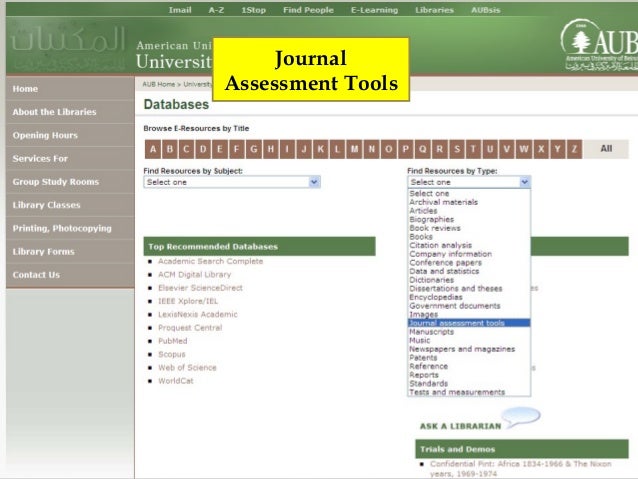Viewport: 638px width, 479px height.
Task: Browse e-resources starting with letter W
Action: point(524,149)
